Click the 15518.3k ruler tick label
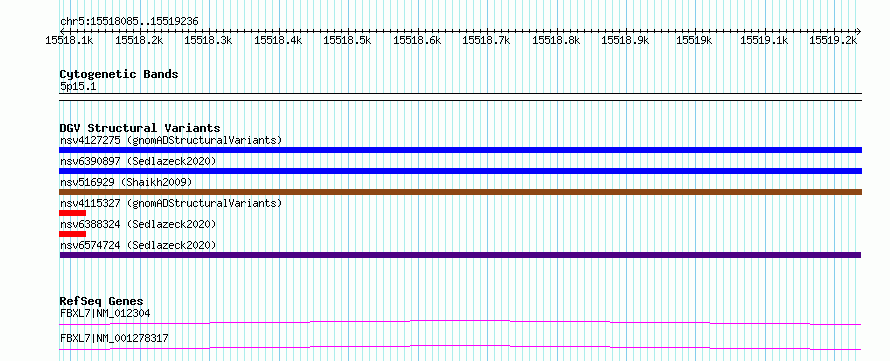The height and width of the screenshot is (361, 890). click(209, 40)
